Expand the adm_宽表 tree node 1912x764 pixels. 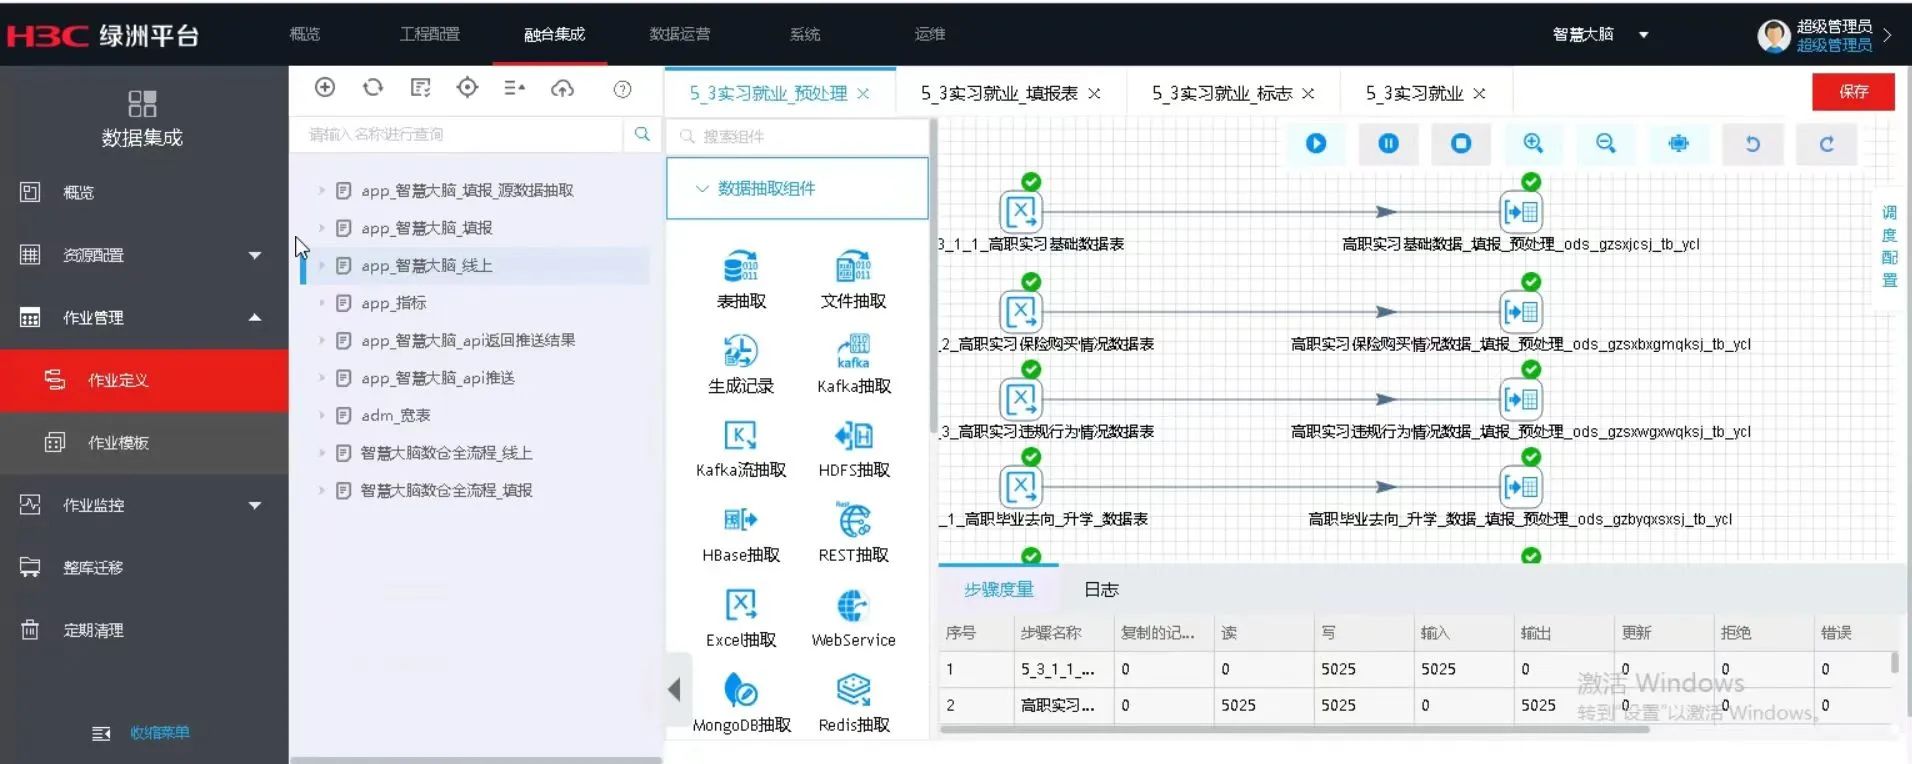point(321,415)
